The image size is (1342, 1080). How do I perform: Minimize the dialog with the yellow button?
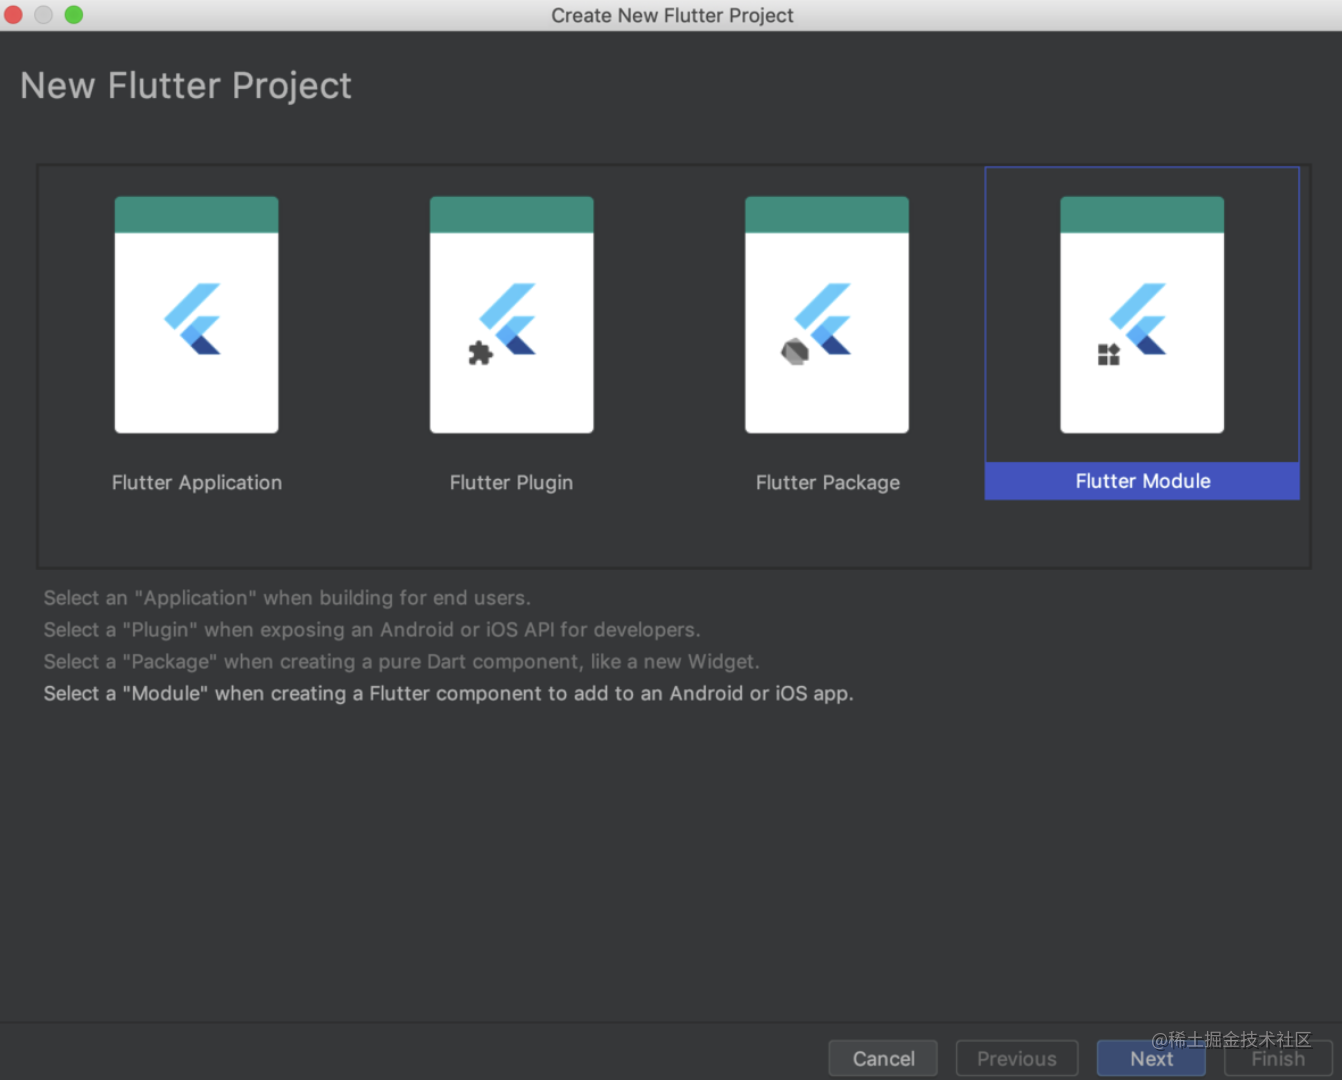coord(43,15)
